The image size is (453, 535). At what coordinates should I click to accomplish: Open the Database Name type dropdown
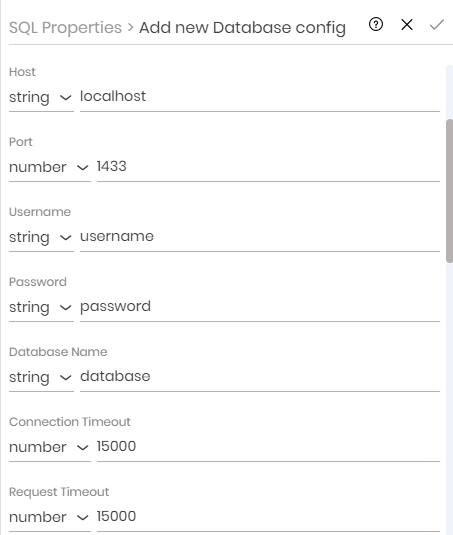click(x=41, y=377)
